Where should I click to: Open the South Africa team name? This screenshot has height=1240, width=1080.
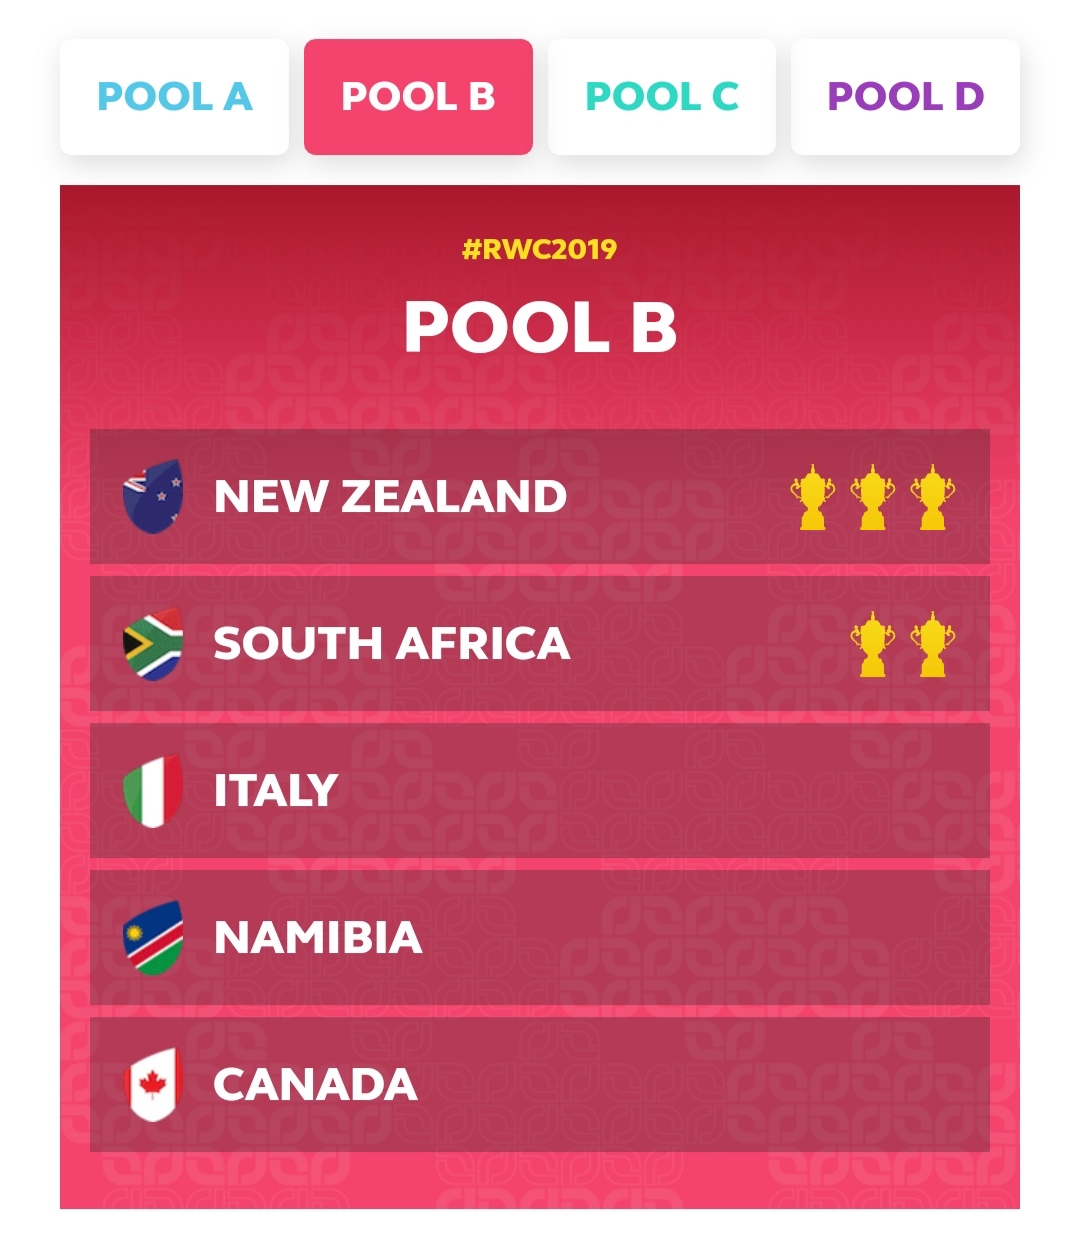[x=391, y=644]
